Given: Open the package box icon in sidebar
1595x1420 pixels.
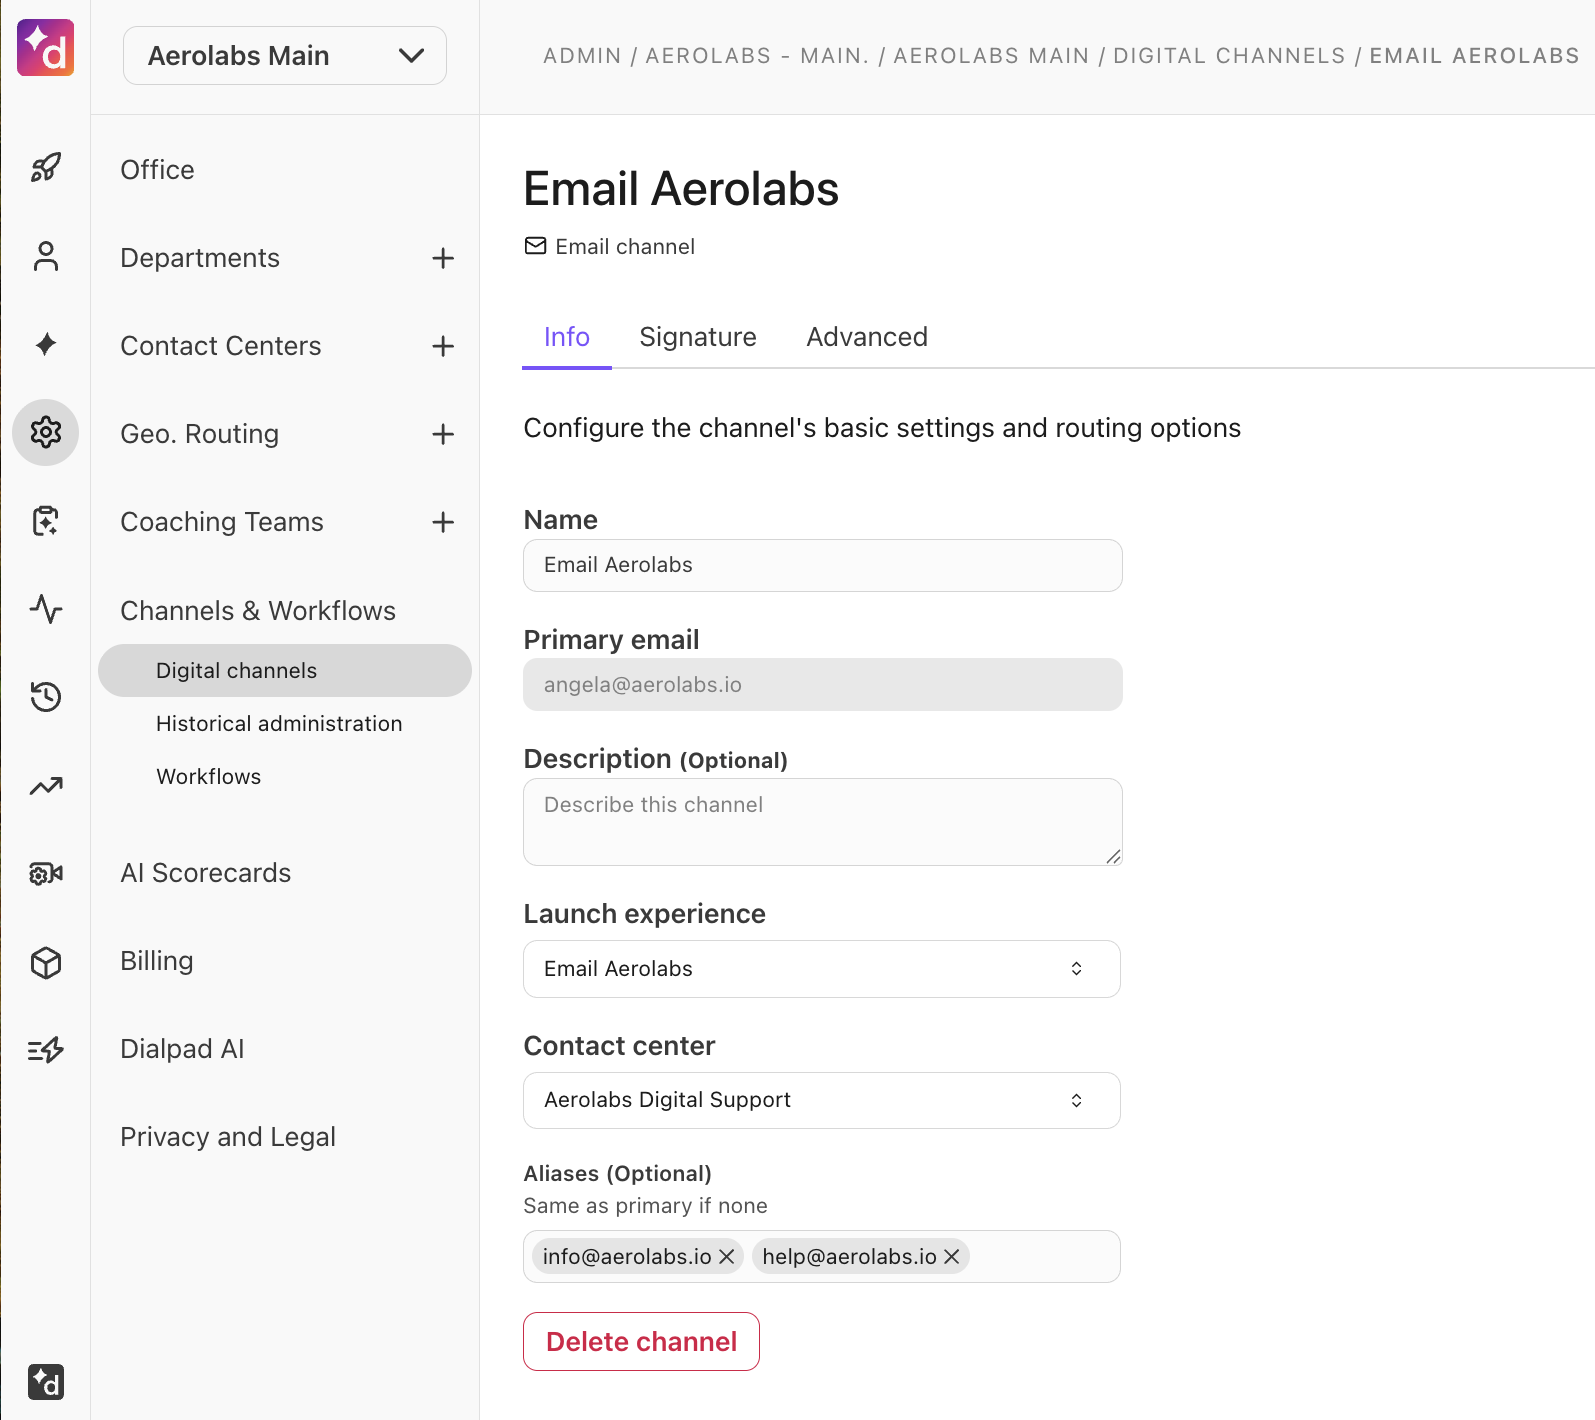Looking at the screenshot, I should 46,962.
